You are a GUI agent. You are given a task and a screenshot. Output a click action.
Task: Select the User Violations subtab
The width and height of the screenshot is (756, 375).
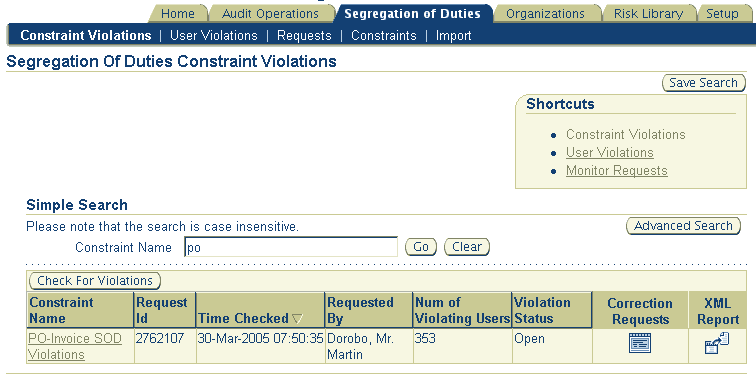[x=214, y=36]
